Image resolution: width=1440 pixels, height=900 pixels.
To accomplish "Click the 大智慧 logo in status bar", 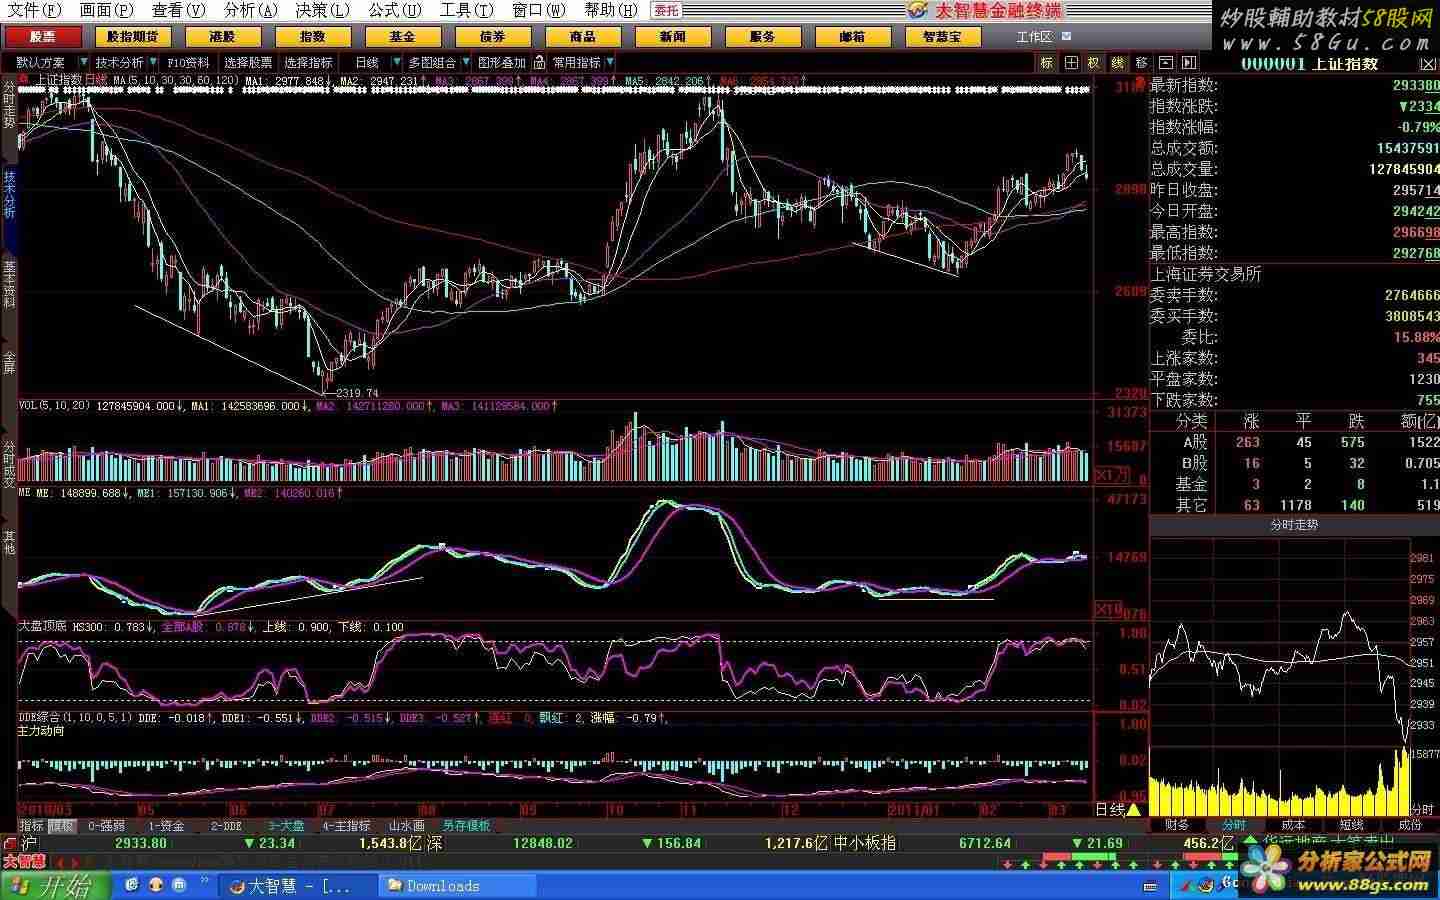I will click(24, 860).
